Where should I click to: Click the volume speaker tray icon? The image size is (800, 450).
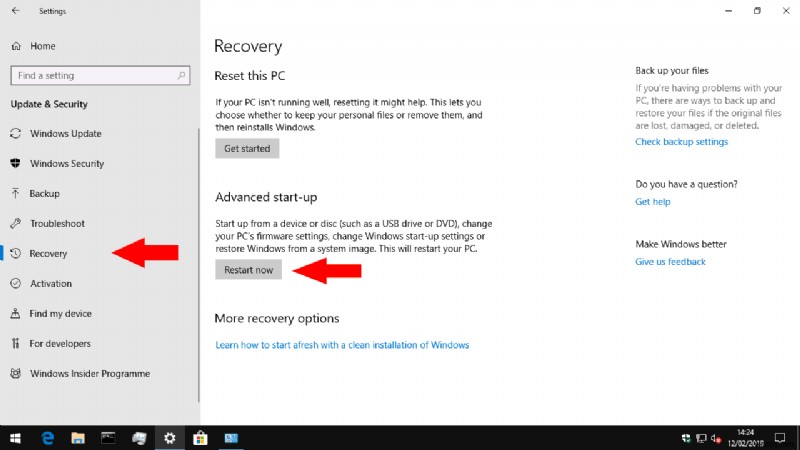(716, 439)
